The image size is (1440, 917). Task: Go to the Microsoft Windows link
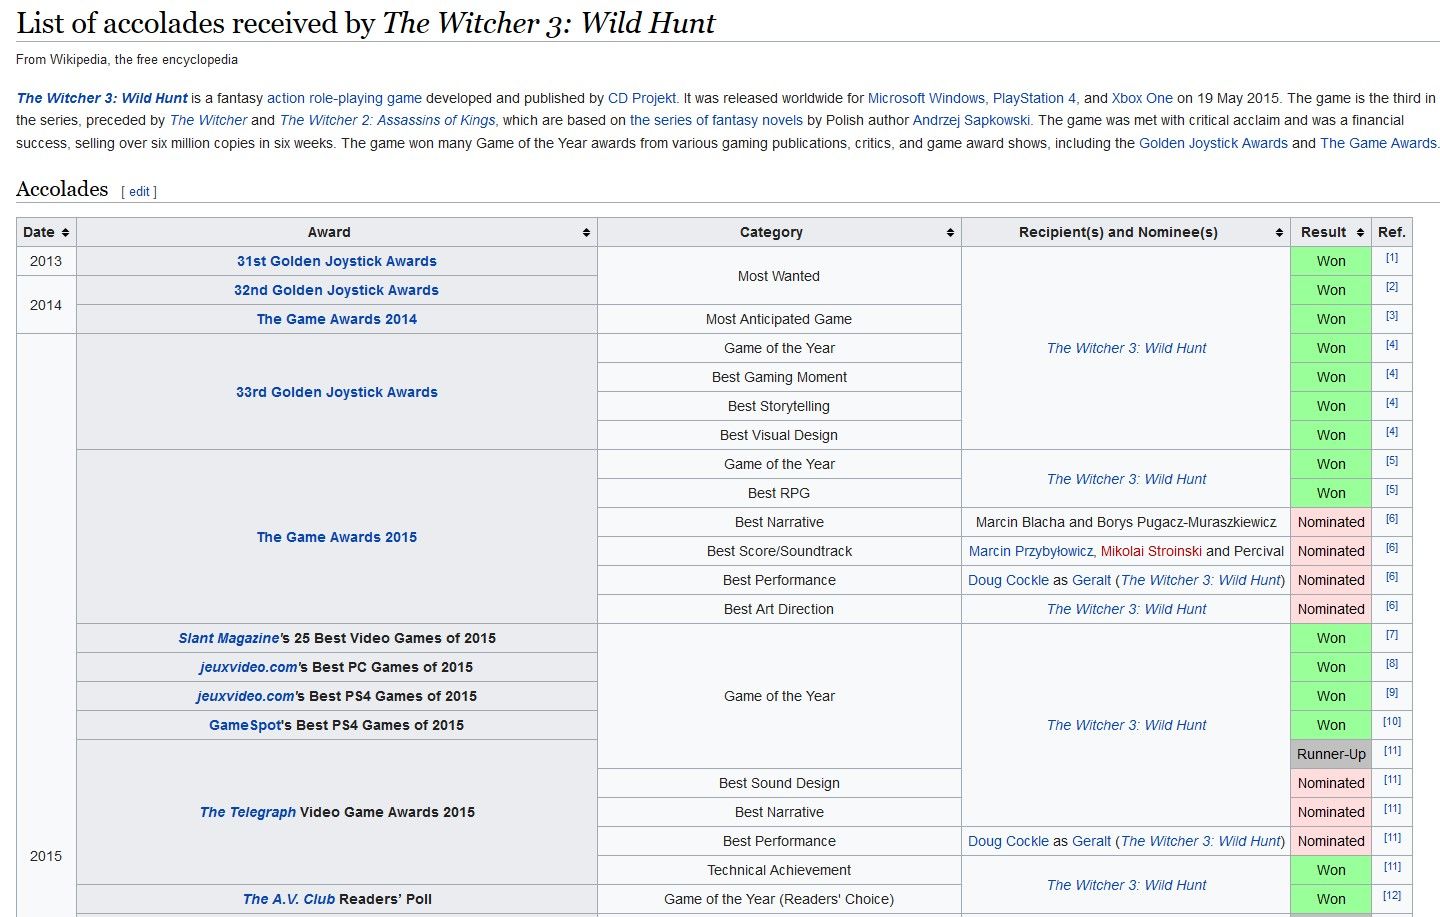click(x=926, y=98)
